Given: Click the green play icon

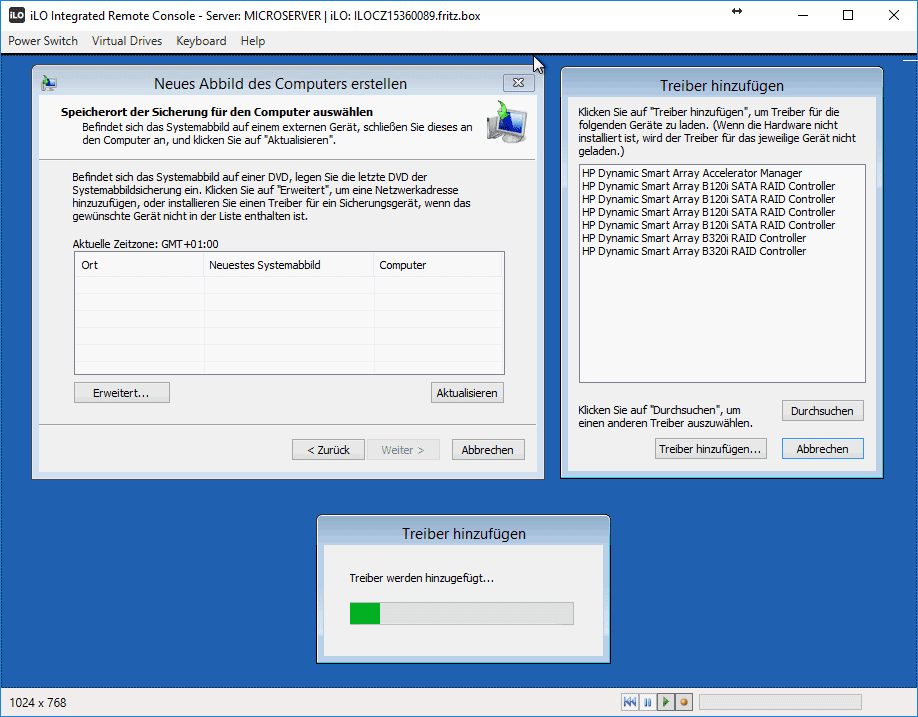Looking at the screenshot, I should click(666, 701).
